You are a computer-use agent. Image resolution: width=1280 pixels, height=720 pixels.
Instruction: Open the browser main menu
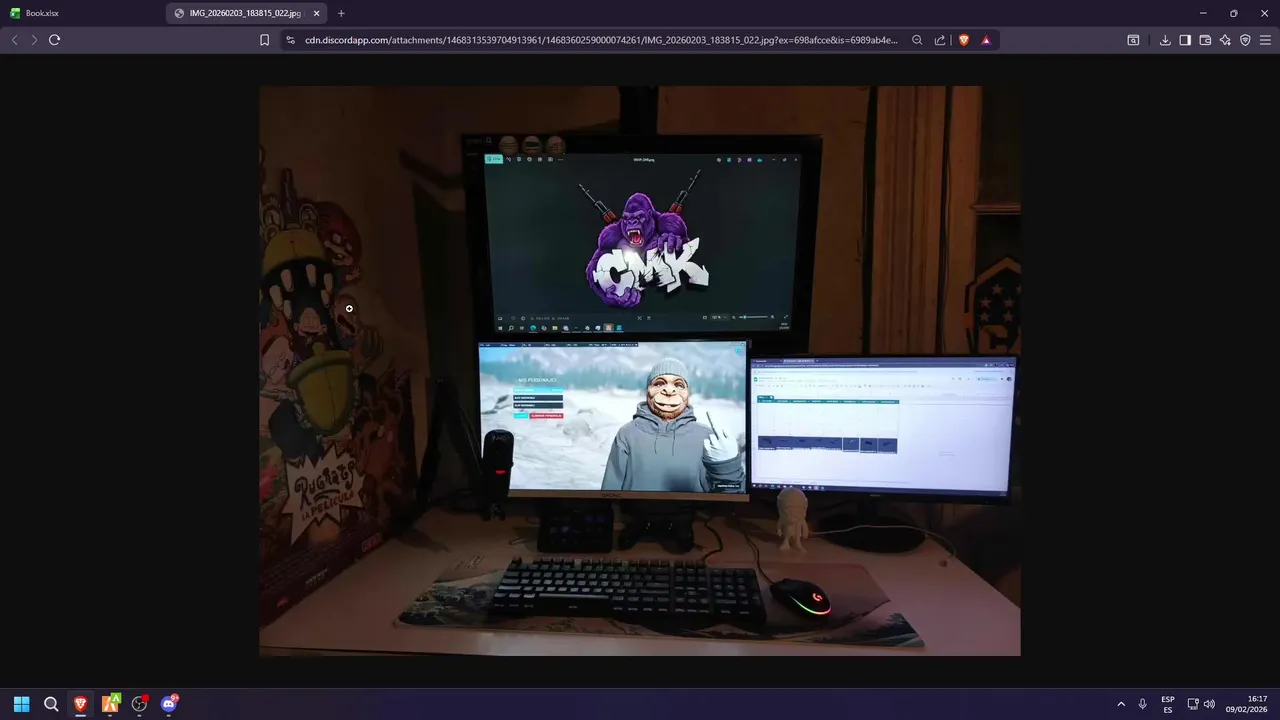coord(1265,40)
